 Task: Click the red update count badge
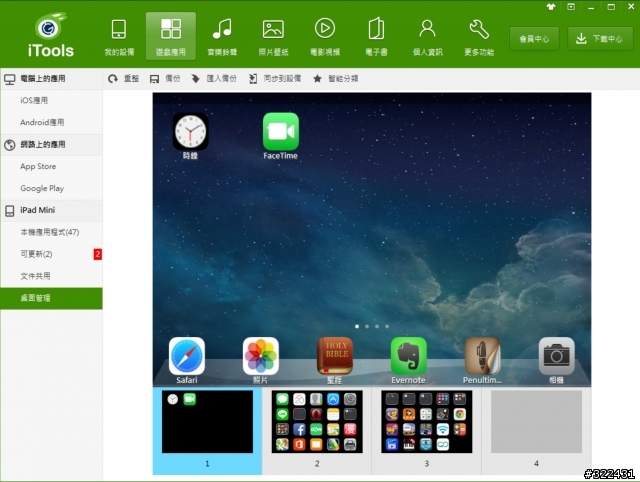tap(98, 254)
